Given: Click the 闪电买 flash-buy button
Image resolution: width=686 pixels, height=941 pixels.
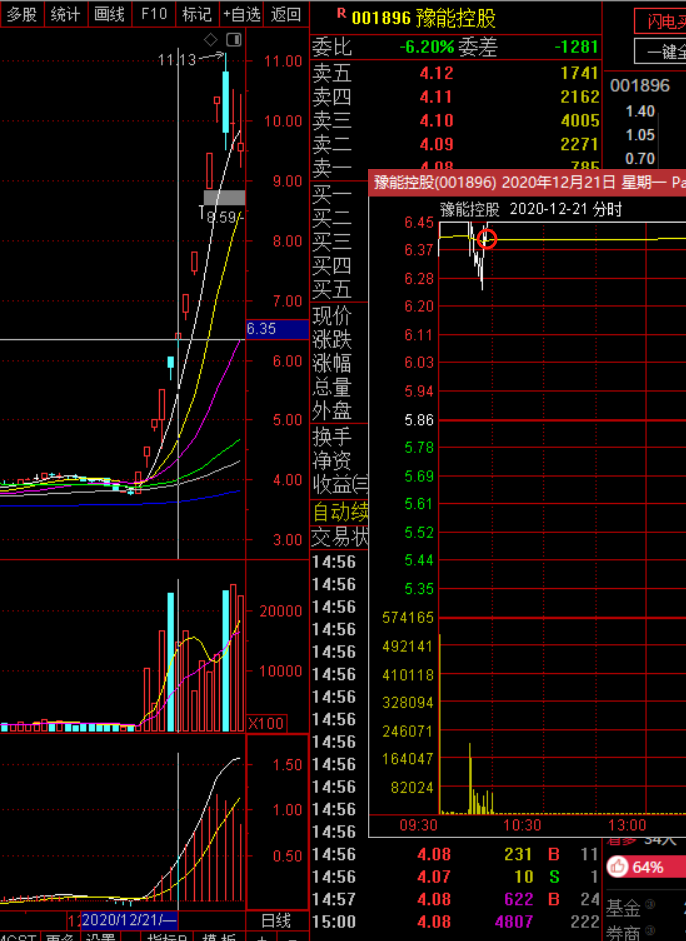Looking at the screenshot, I should (661, 22).
